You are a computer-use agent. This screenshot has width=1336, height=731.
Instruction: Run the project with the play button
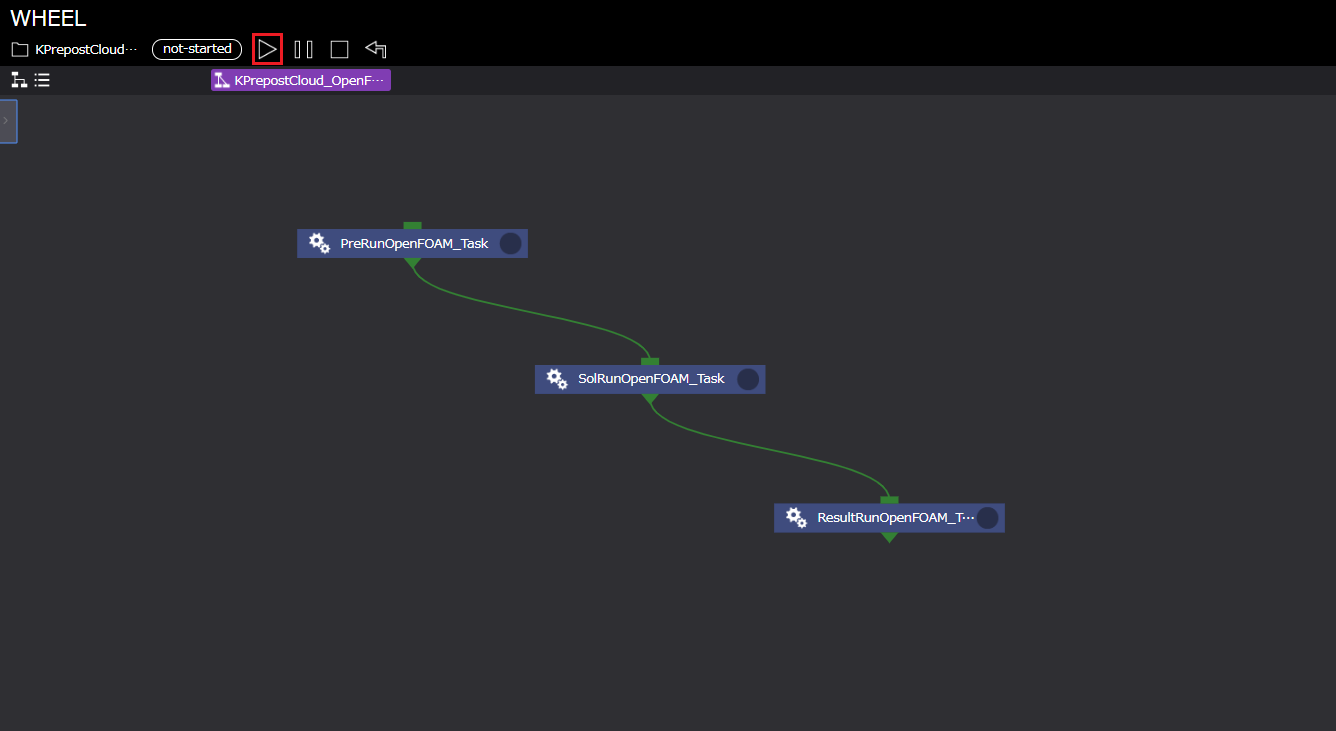click(267, 49)
